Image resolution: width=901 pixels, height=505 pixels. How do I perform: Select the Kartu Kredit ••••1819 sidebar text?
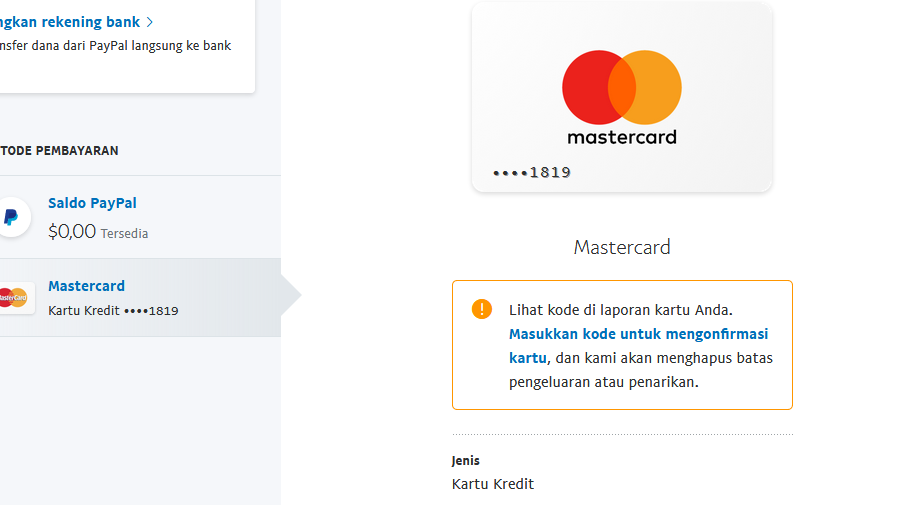point(113,311)
